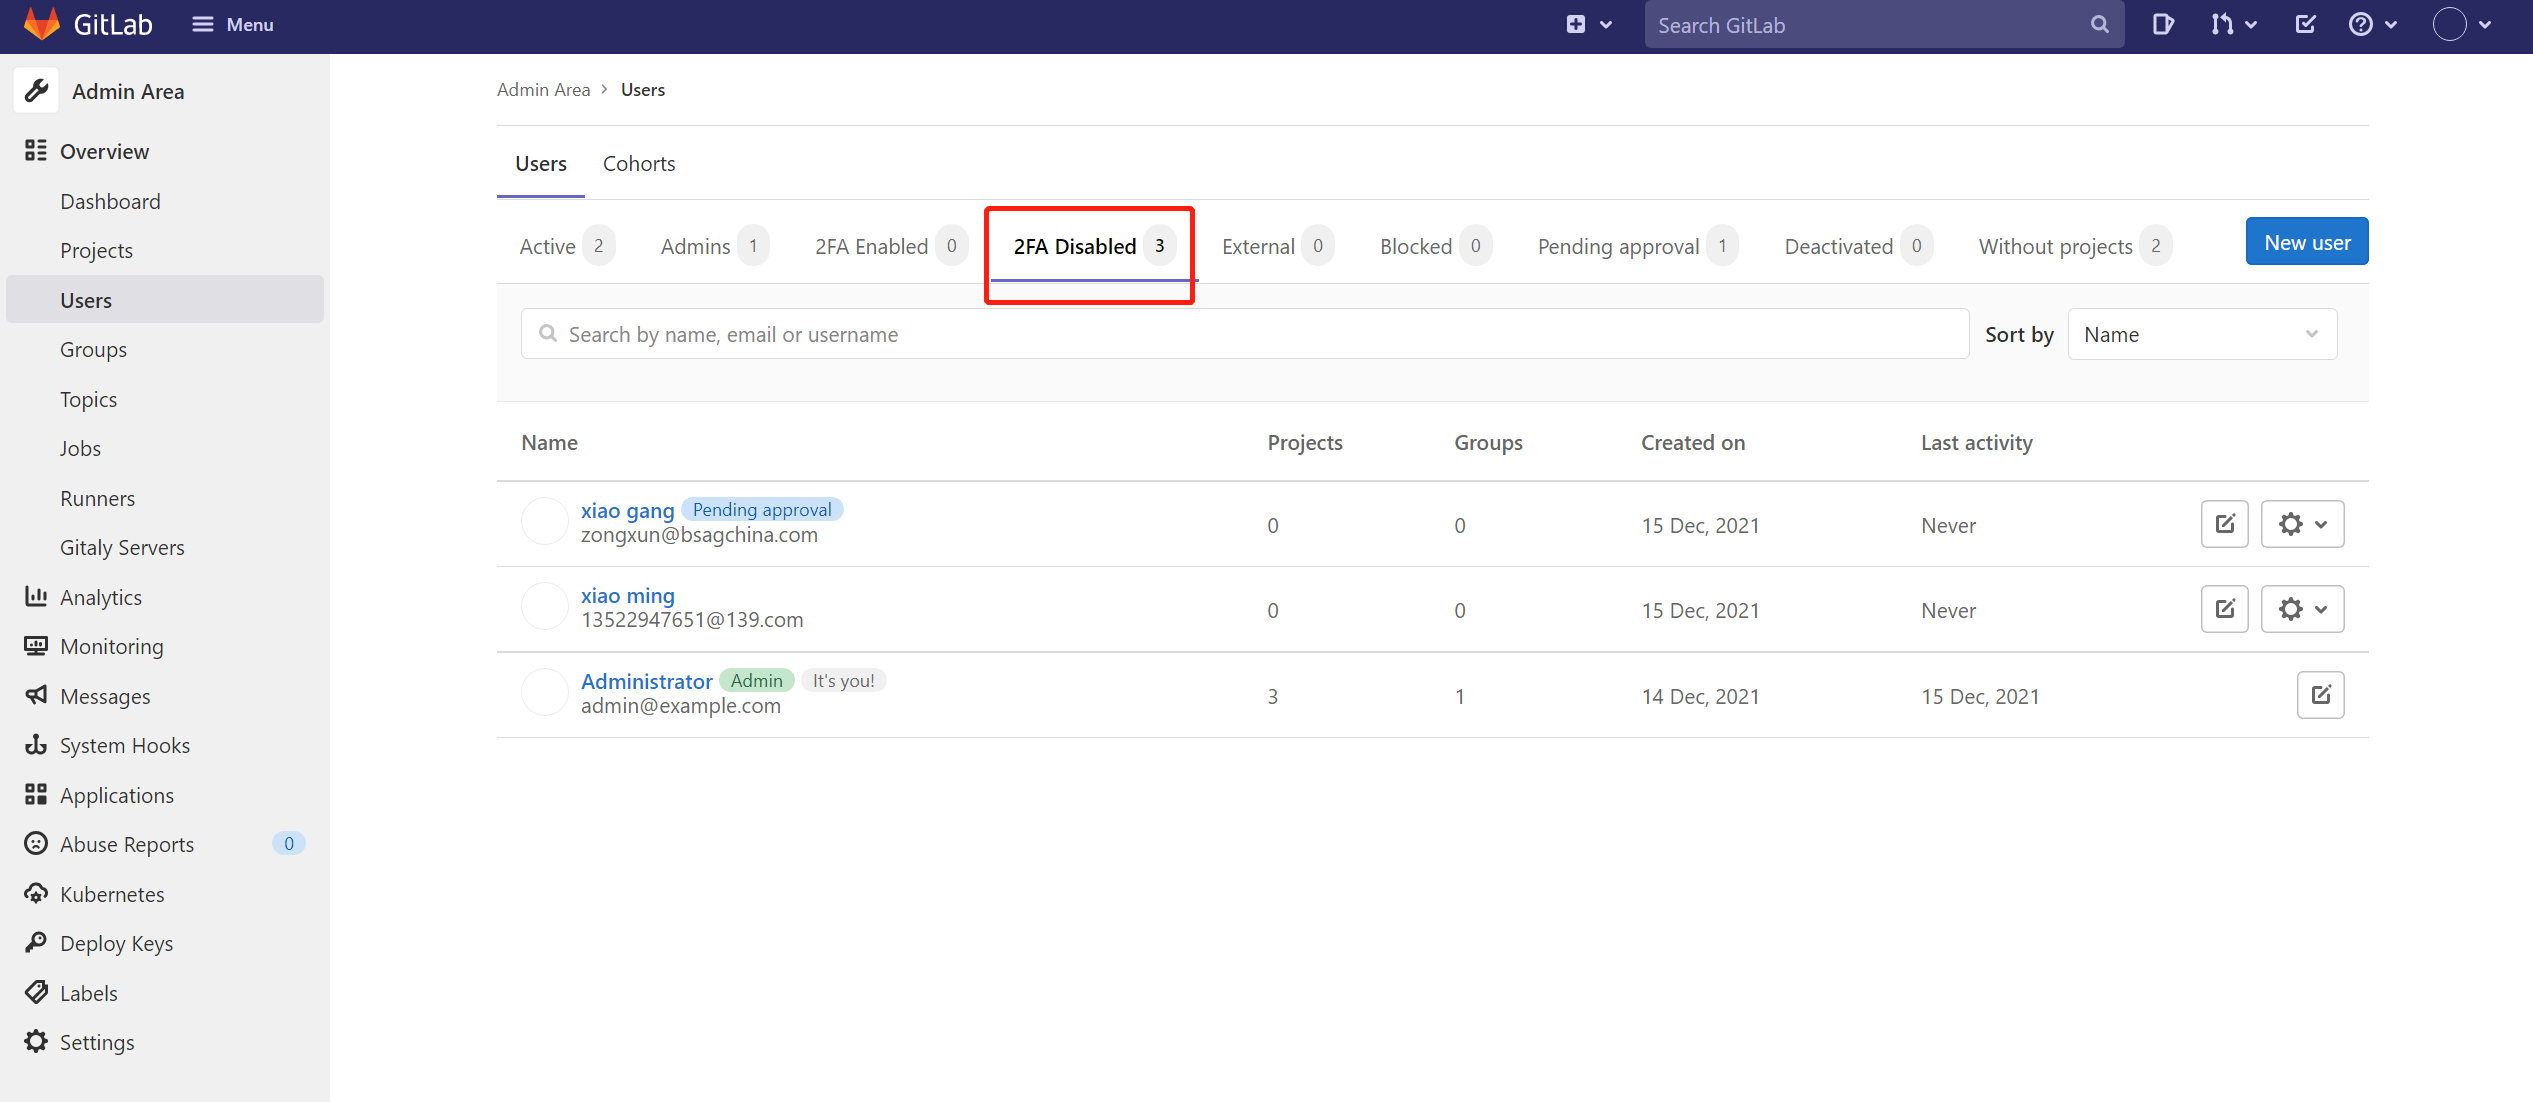The height and width of the screenshot is (1102, 2533).
Task: Click xiao gang avatar
Action: coord(545,521)
